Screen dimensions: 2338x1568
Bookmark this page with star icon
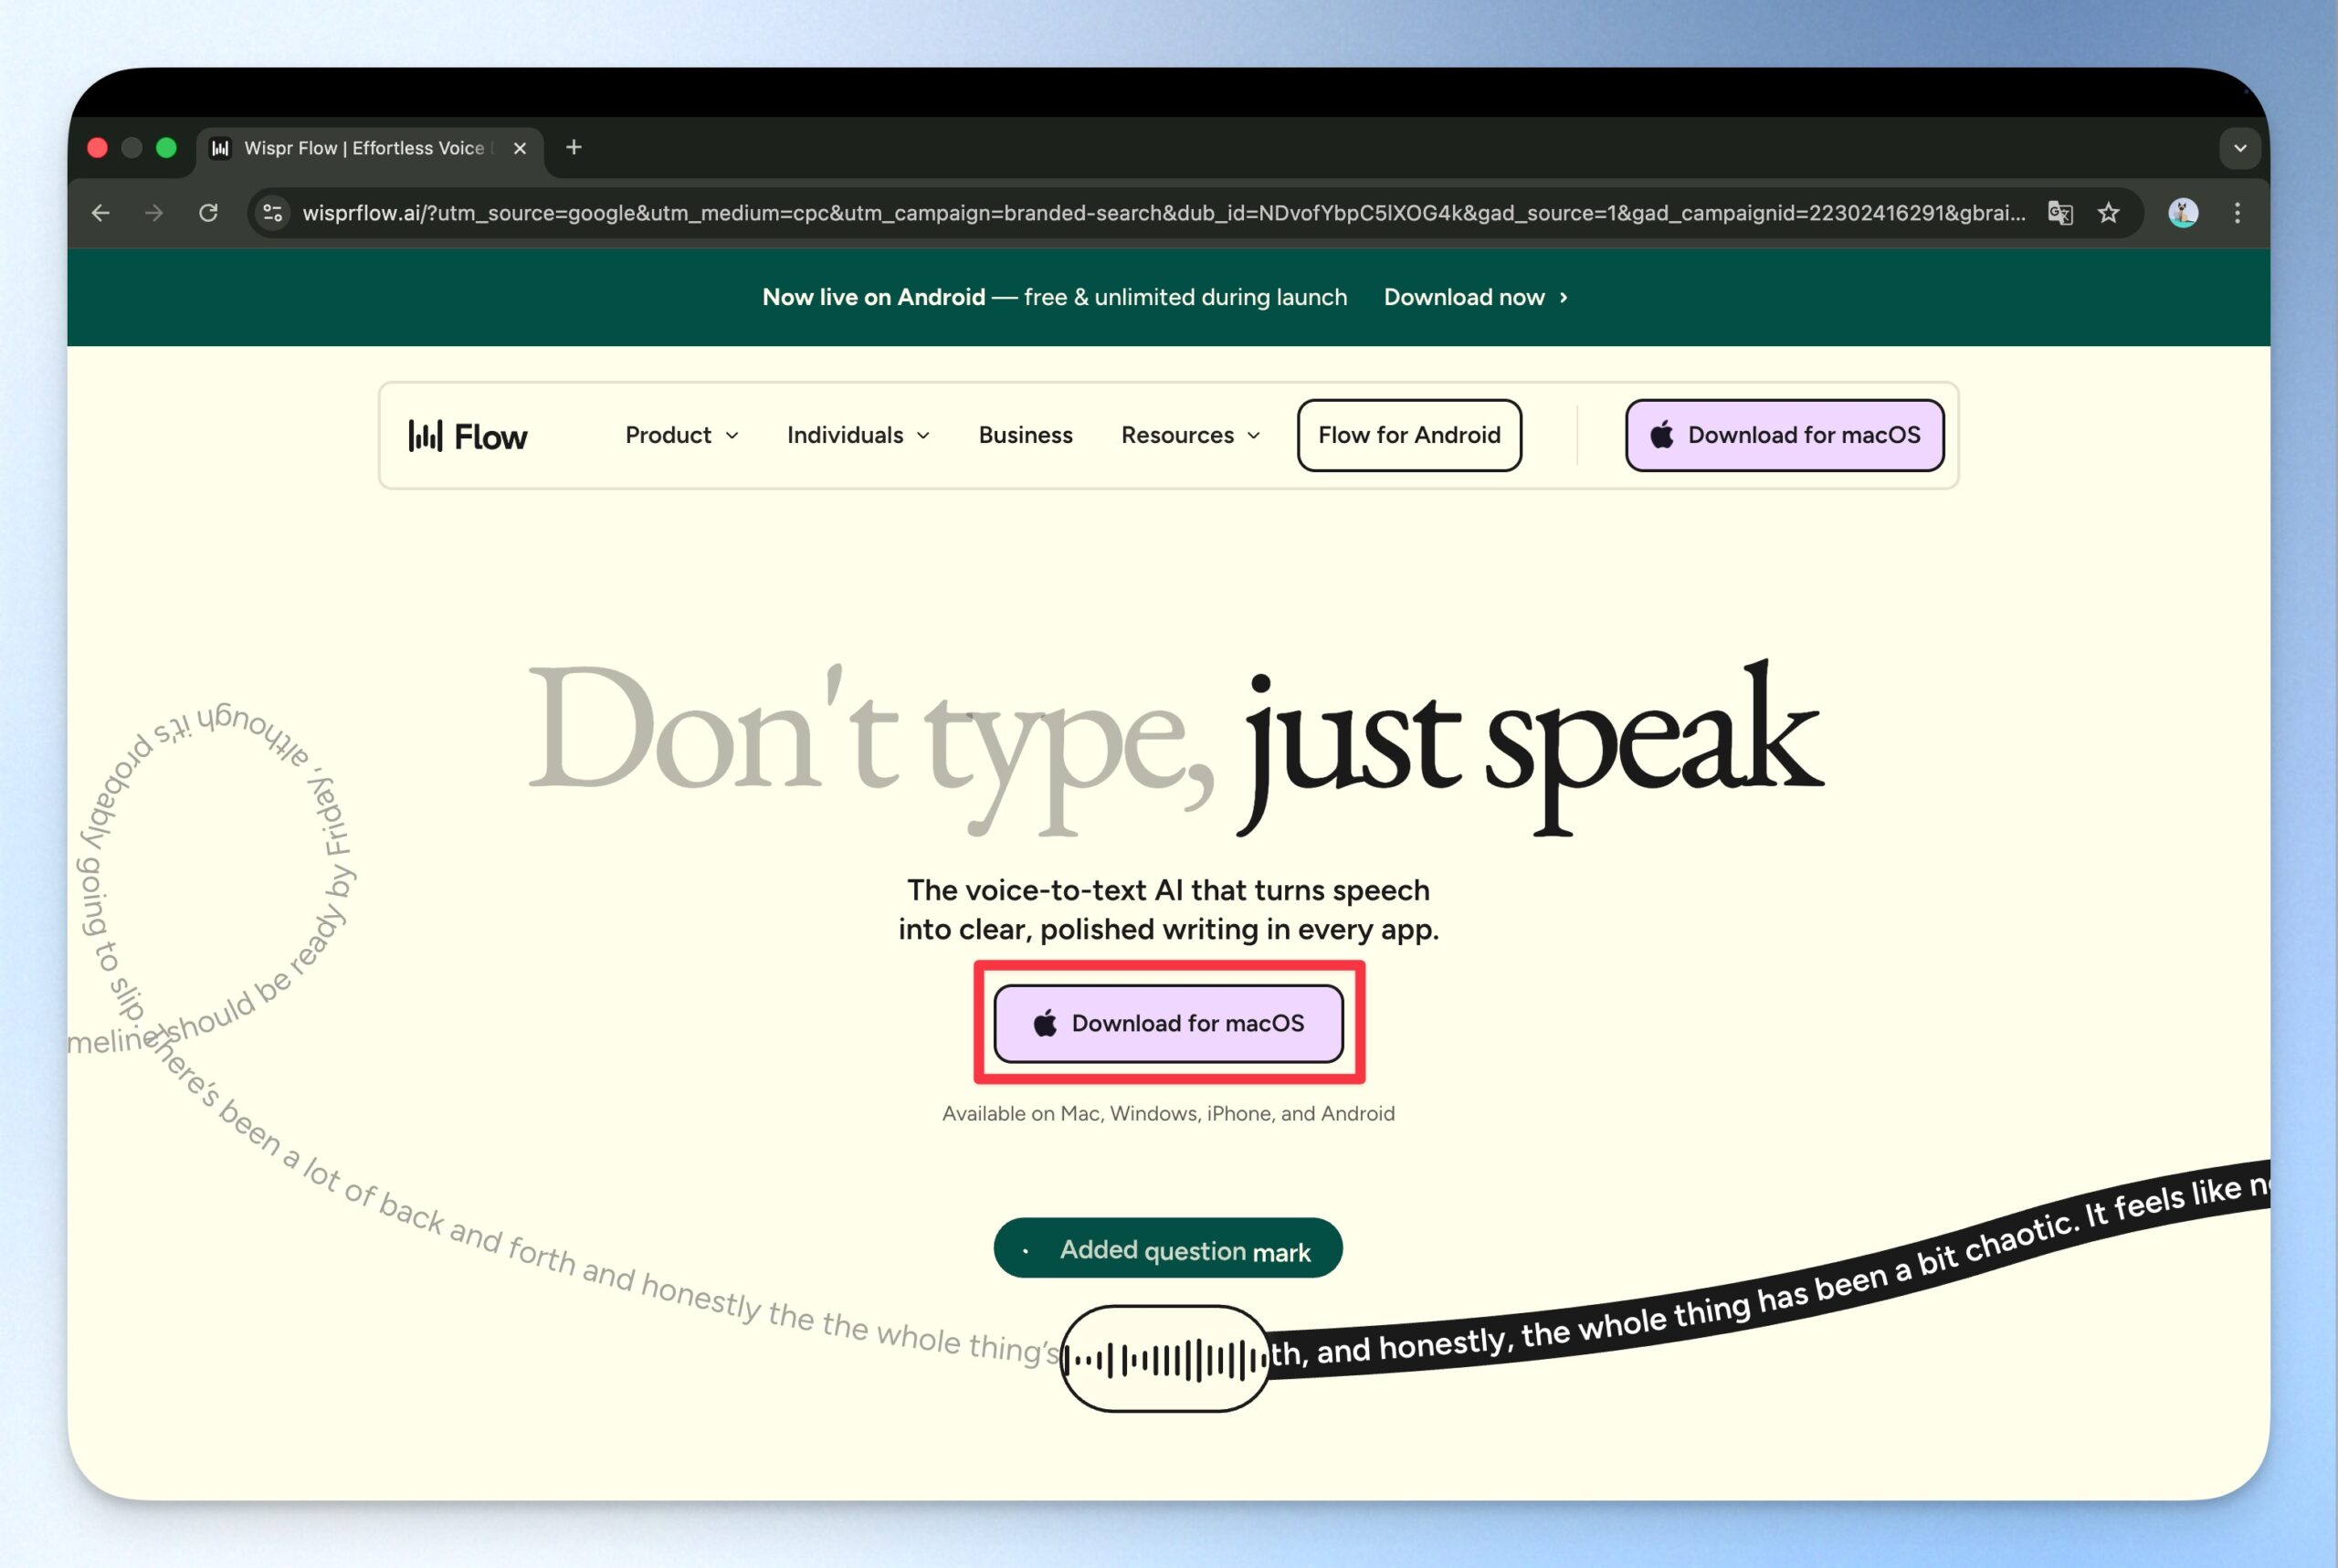2108,213
